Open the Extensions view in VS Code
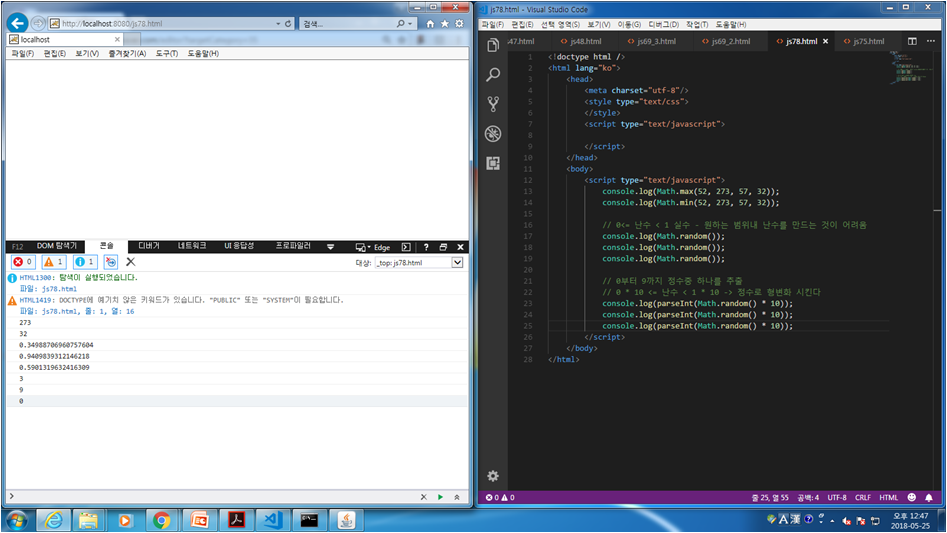 point(493,163)
